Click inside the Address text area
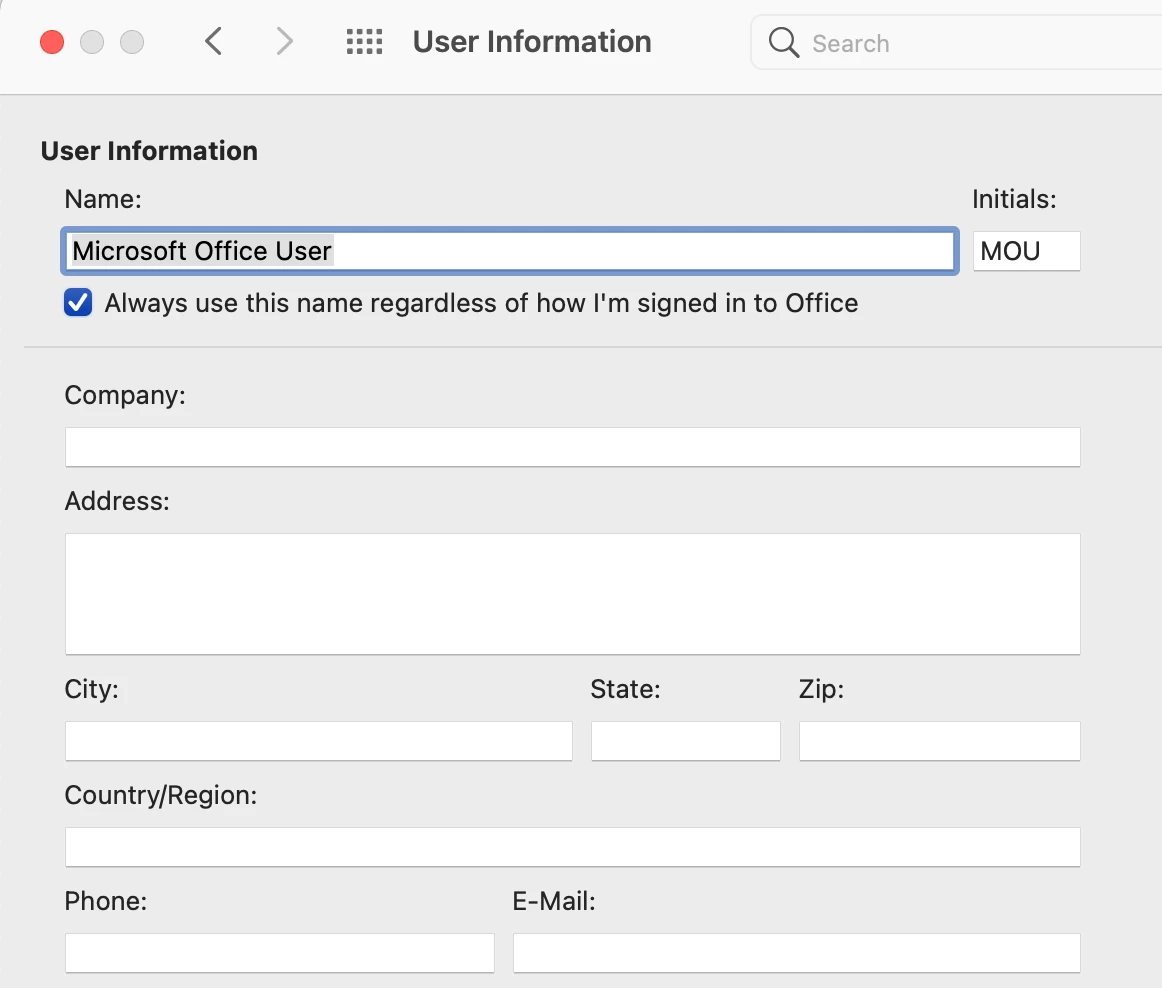This screenshot has height=988, width=1162. pos(573,594)
